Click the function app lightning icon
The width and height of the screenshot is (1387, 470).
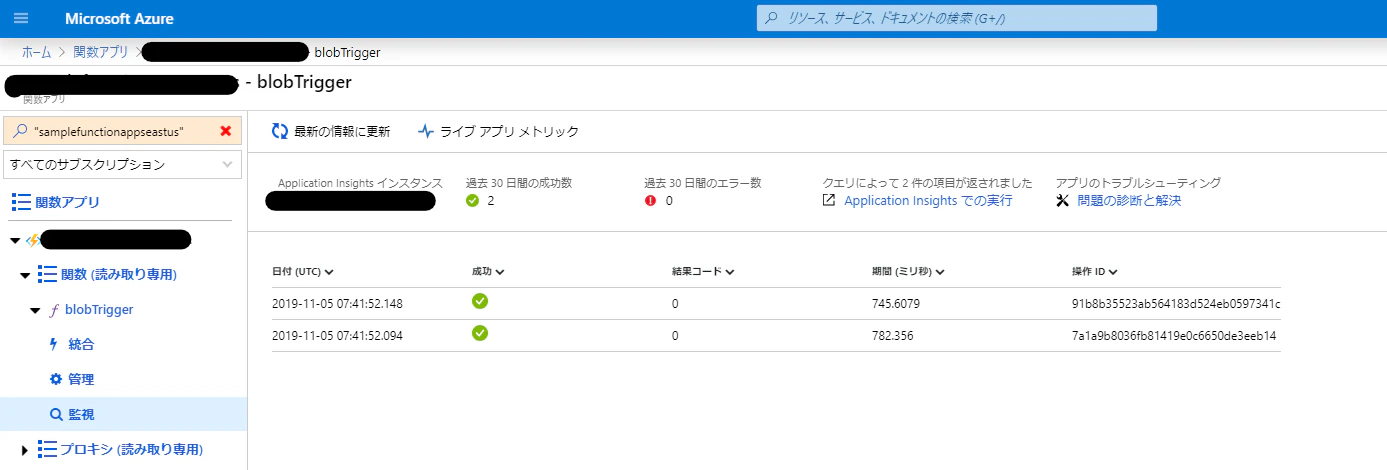pyautogui.click(x=32, y=240)
